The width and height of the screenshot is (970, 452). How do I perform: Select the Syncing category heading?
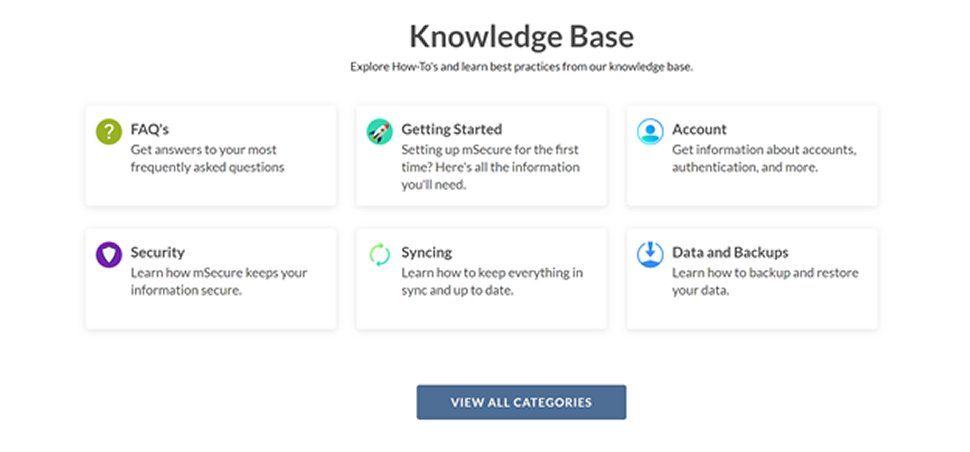(426, 252)
